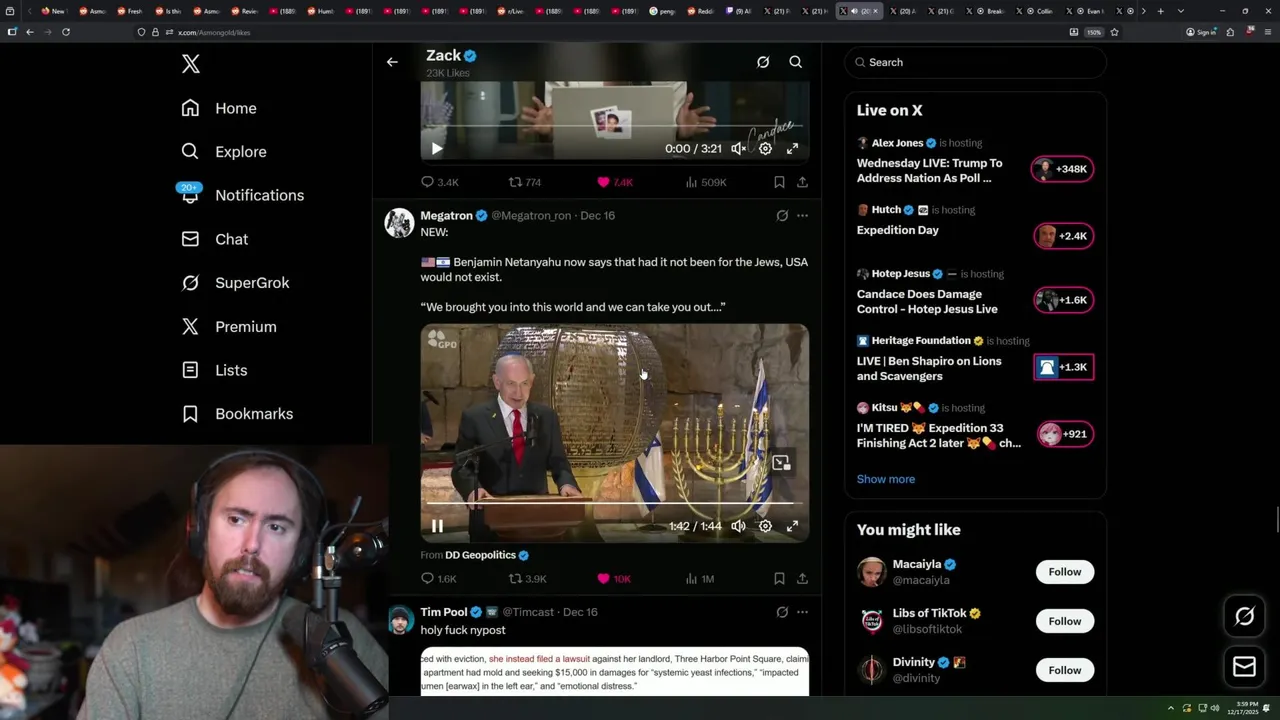Follow Macaiyla
1280x720 pixels.
point(1064,572)
